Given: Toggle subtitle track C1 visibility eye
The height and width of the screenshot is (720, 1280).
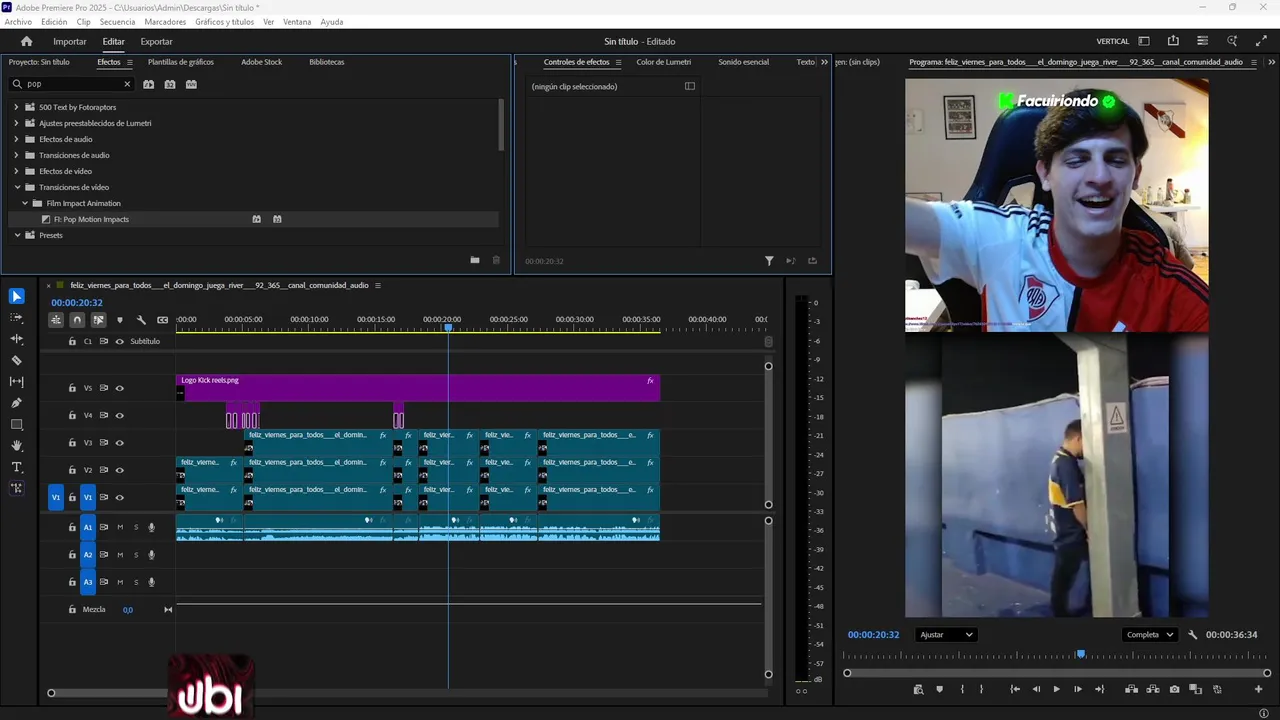Looking at the screenshot, I should (x=119, y=341).
